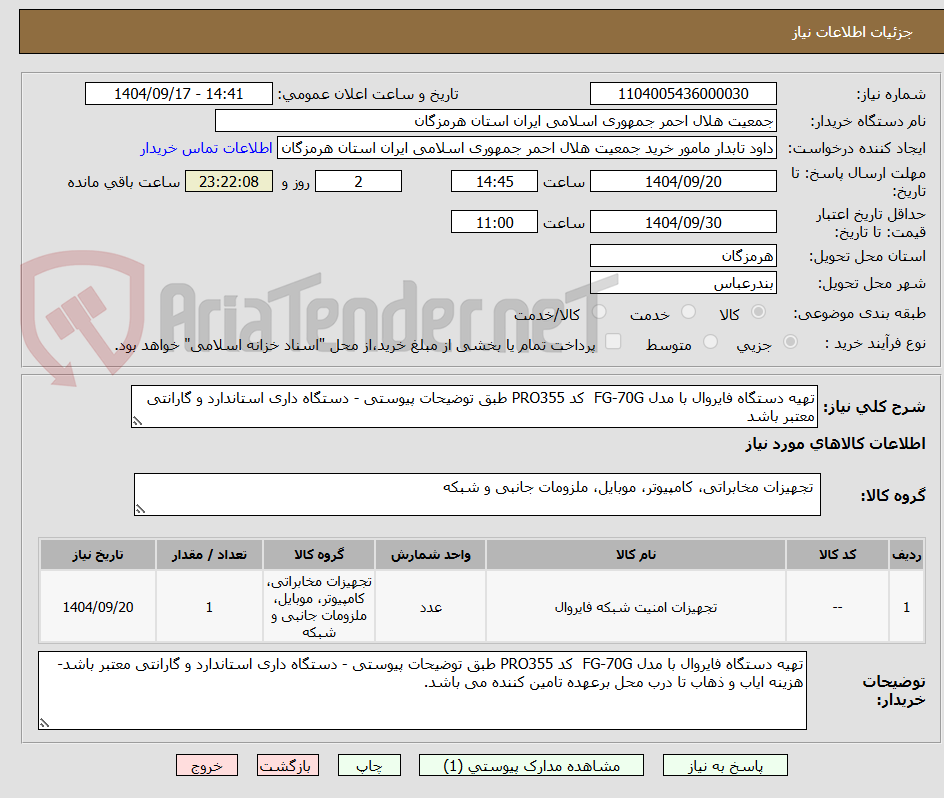Click the چاپ print button
The width and height of the screenshot is (944, 798).
tap(369, 765)
